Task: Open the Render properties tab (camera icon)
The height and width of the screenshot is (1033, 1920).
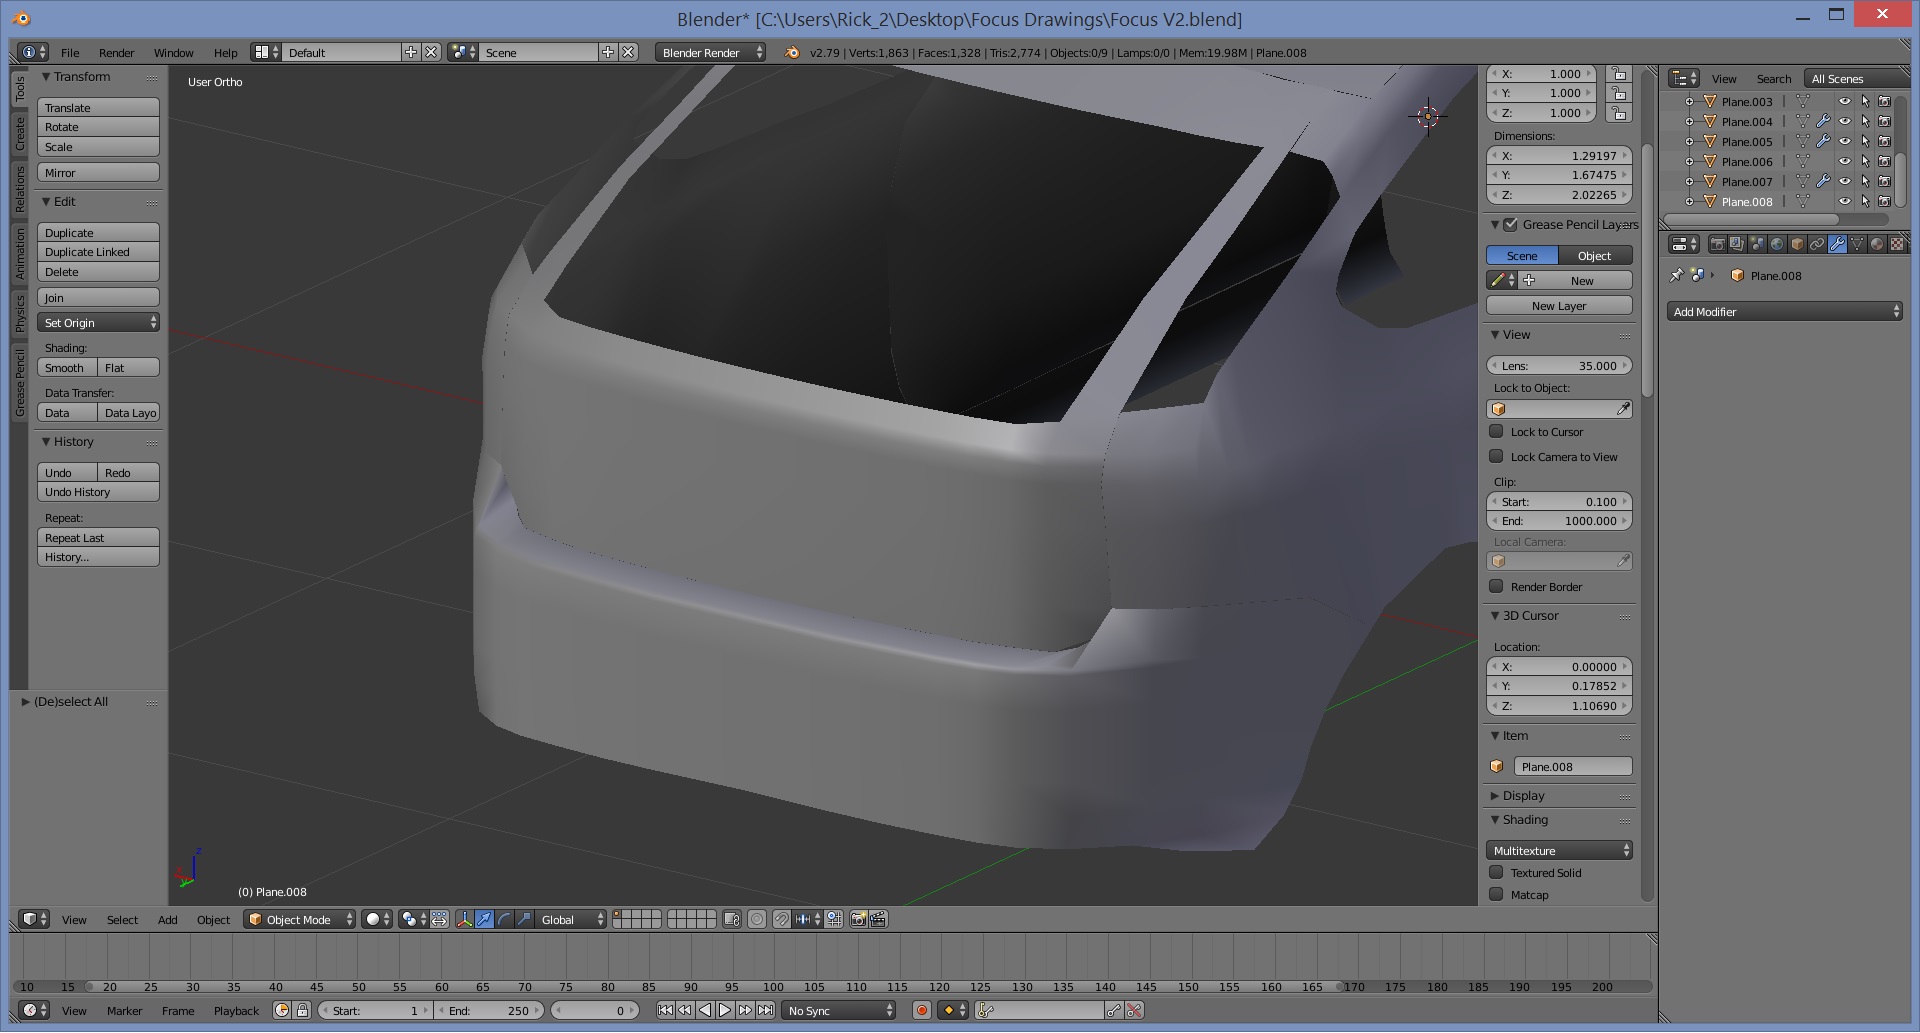Action: click(x=1717, y=244)
